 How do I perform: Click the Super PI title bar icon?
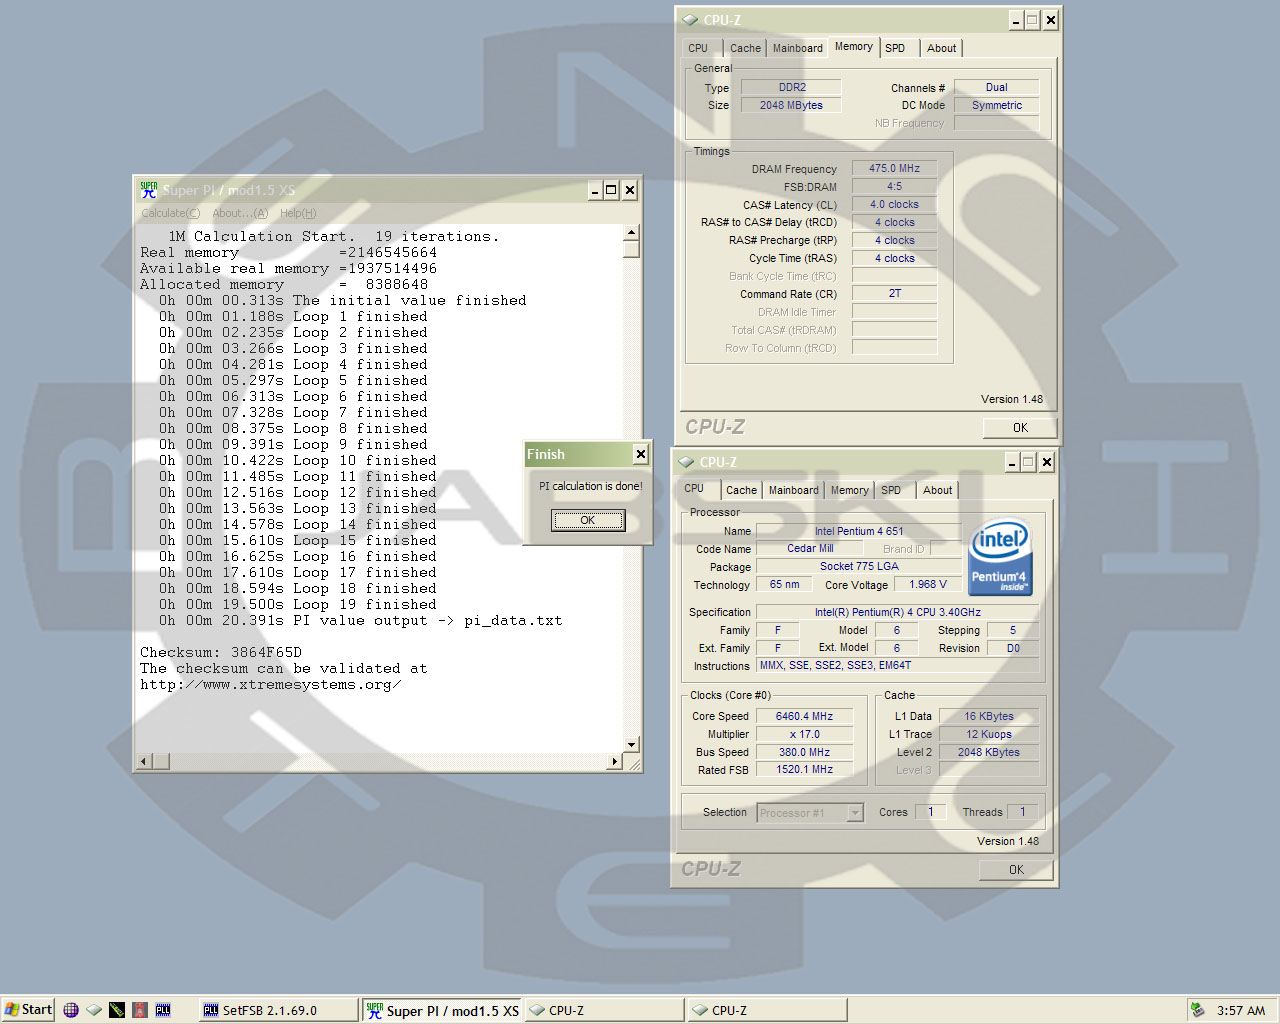coord(149,190)
